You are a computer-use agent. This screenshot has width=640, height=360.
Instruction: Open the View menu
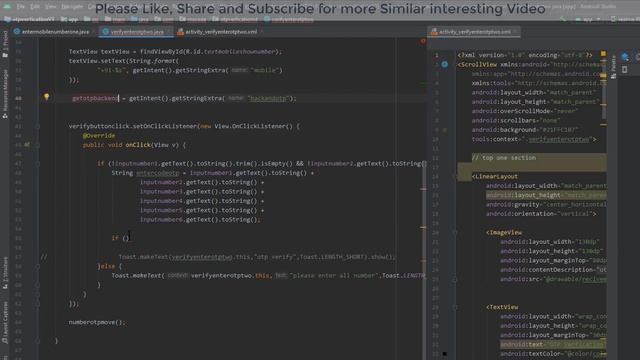[50, 7]
